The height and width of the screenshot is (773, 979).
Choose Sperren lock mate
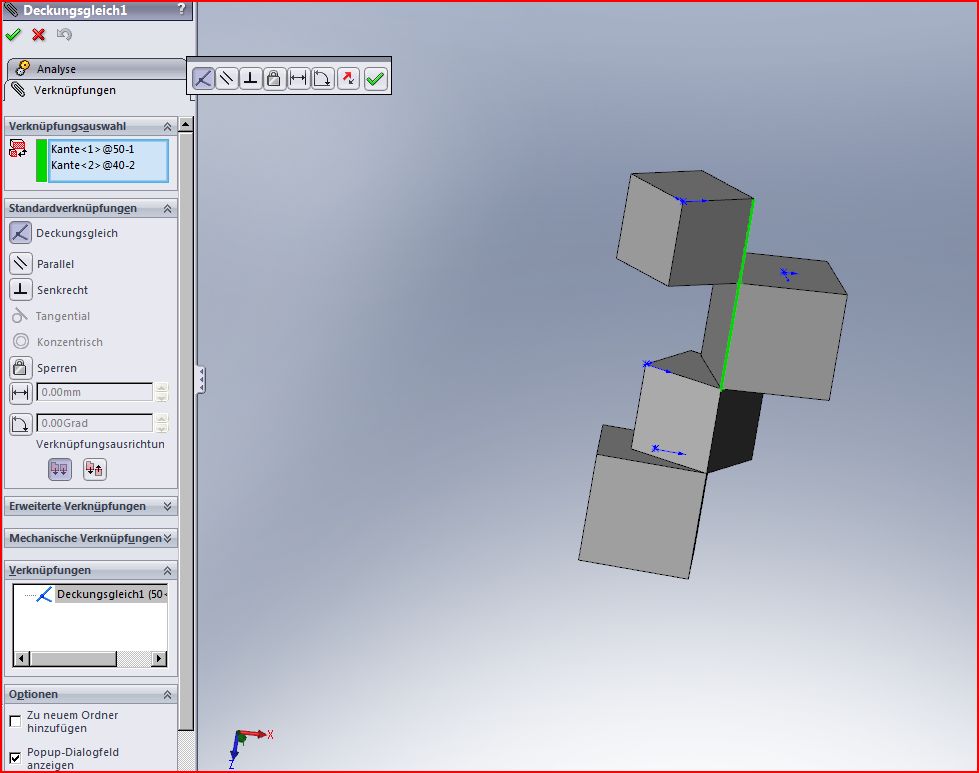tap(21, 368)
